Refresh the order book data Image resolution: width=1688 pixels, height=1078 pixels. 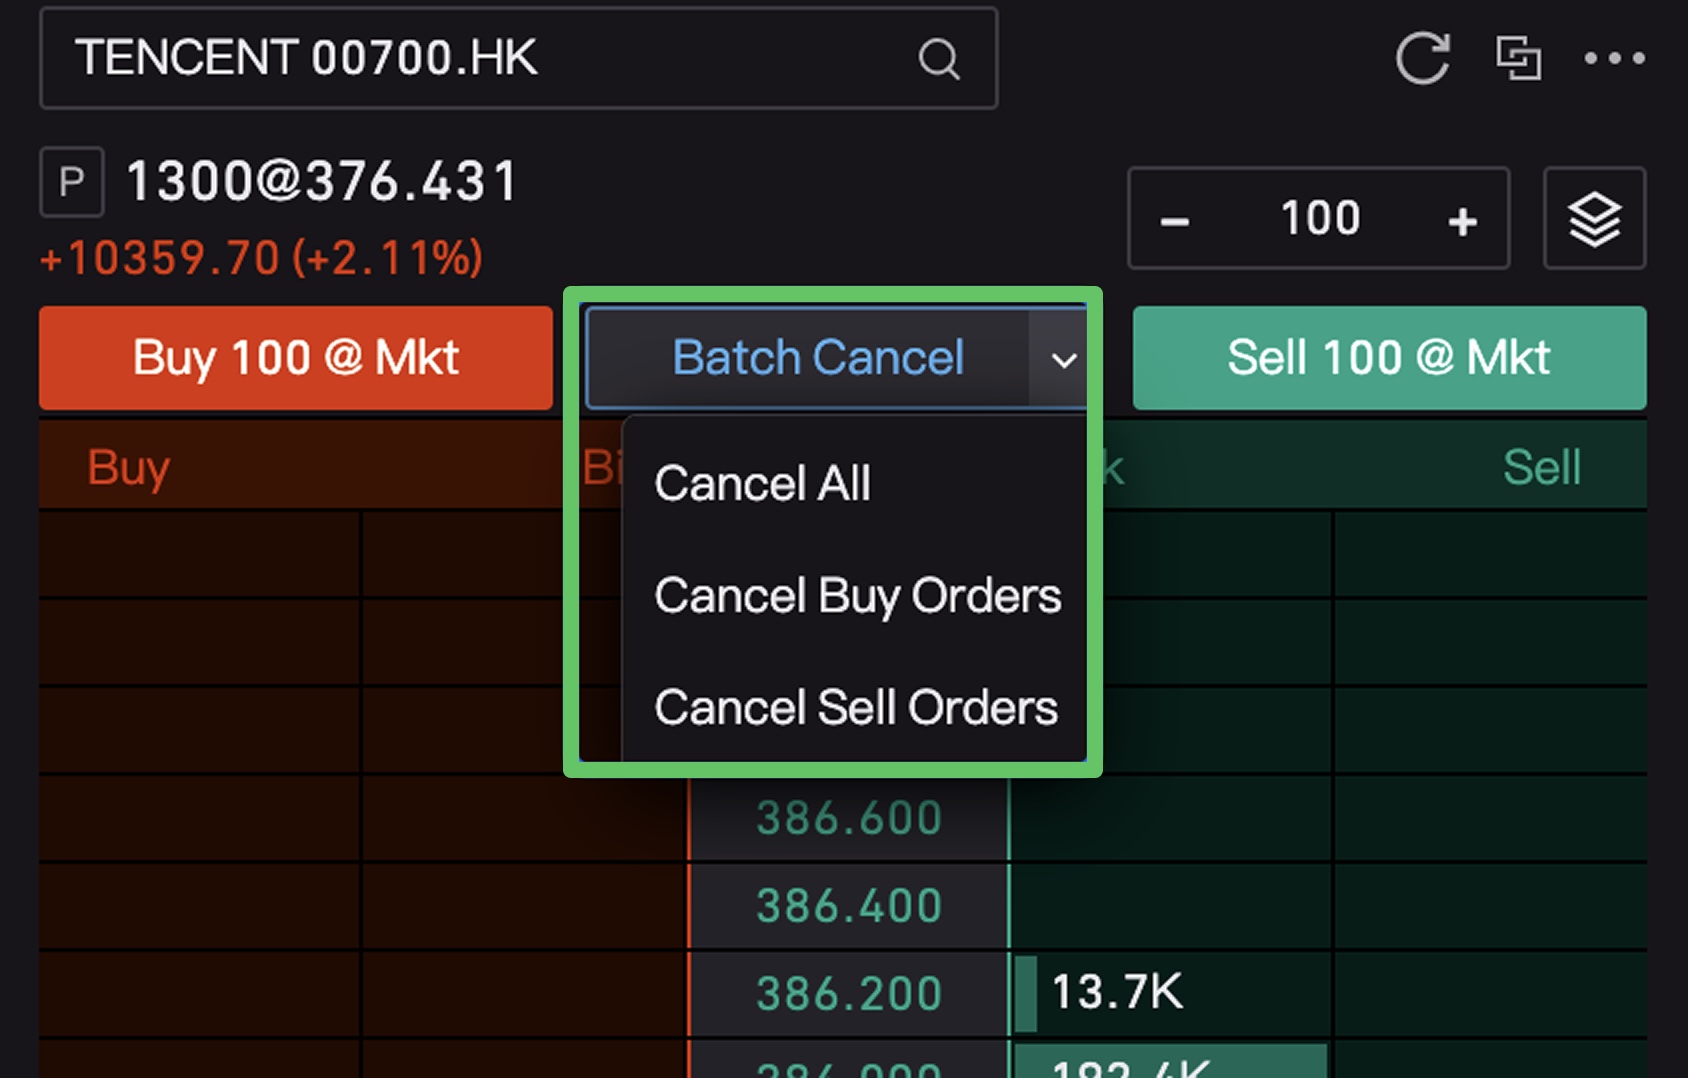point(1422,58)
